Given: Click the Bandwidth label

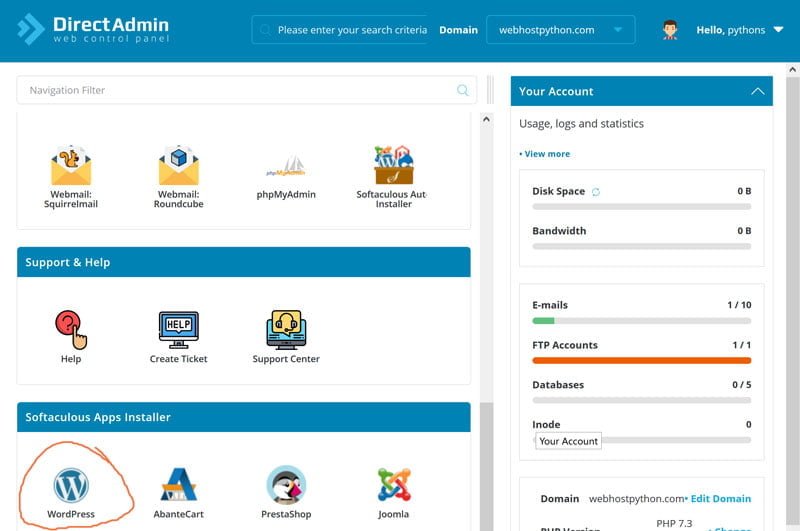Looking at the screenshot, I should click(559, 231).
